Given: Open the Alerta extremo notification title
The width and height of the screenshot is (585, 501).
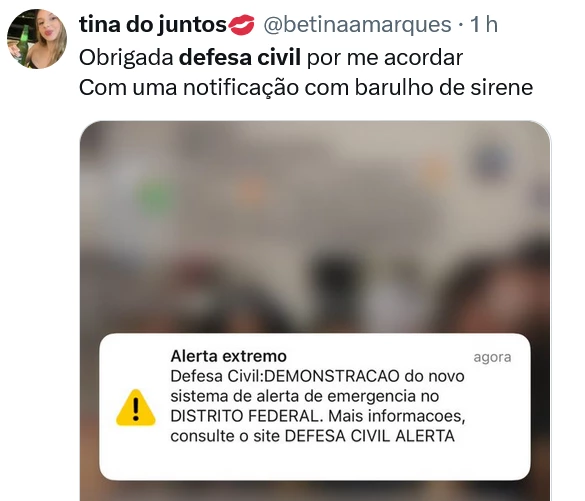Looking at the screenshot, I should pyautogui.click(x=228, y=356).
